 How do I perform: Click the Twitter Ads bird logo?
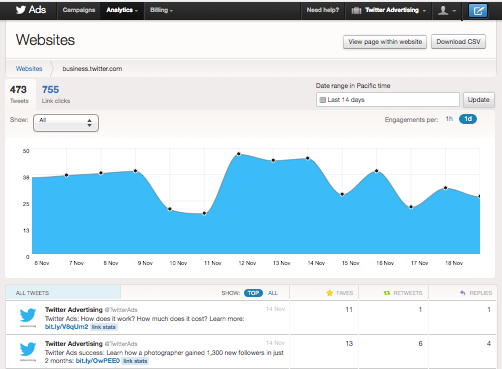tap(21, 10)
